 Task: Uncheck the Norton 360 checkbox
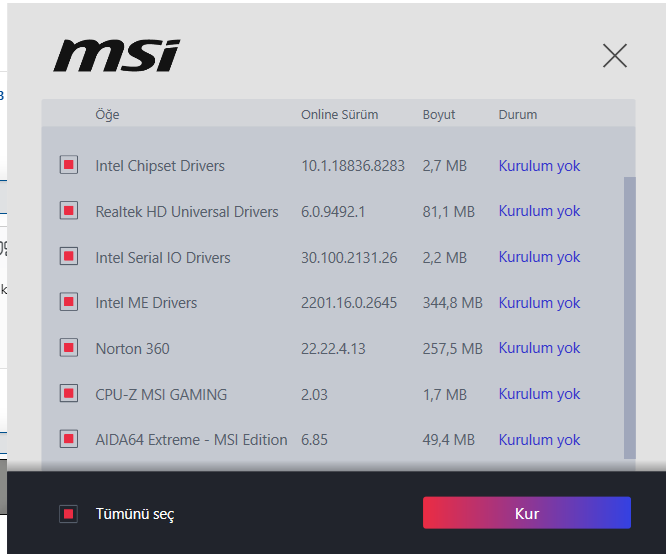pyautogui.click(x=69, y=348)
